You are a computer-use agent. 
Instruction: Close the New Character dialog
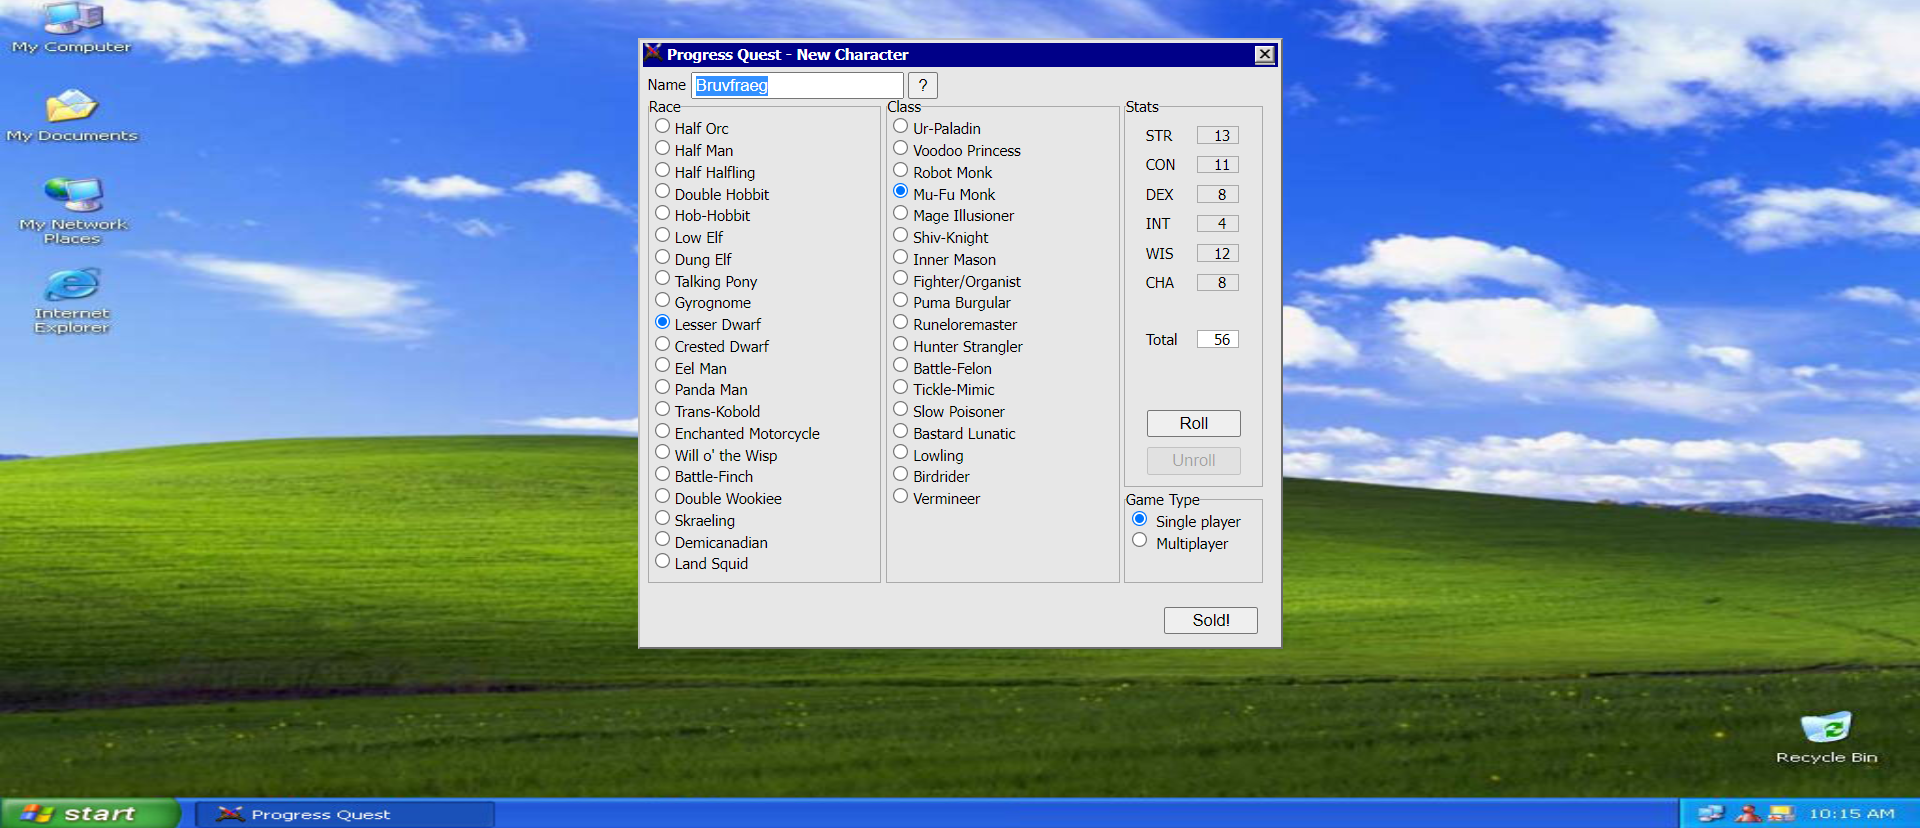coord(1265,54)
